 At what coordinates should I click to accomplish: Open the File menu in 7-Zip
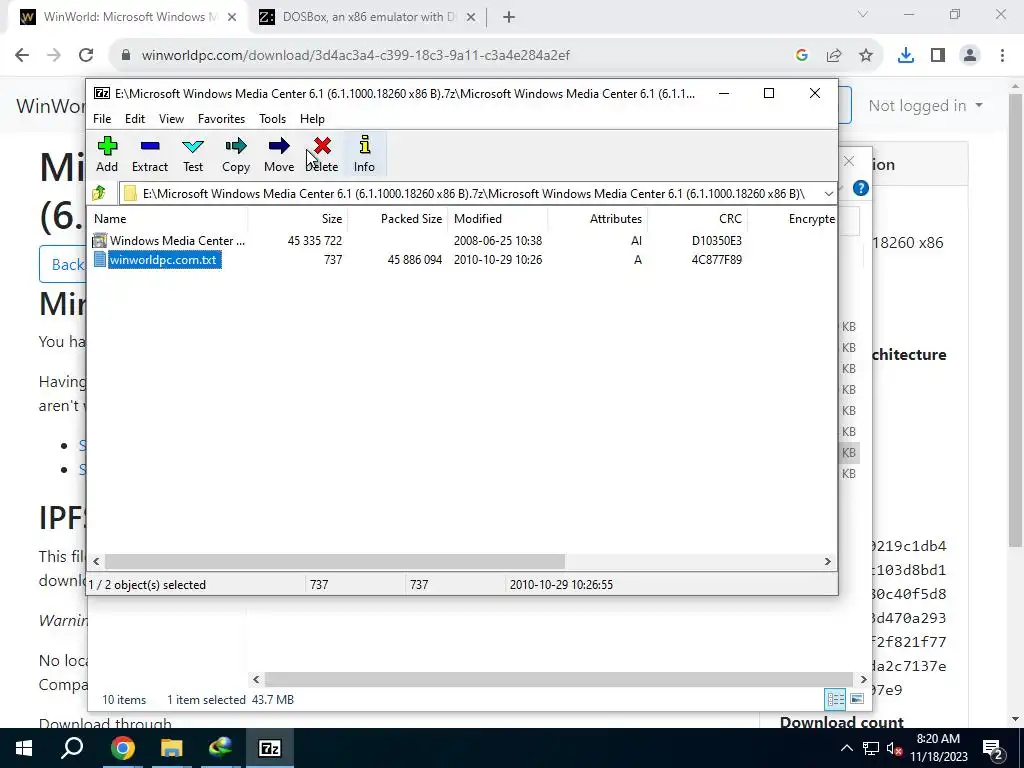[102, 119]
